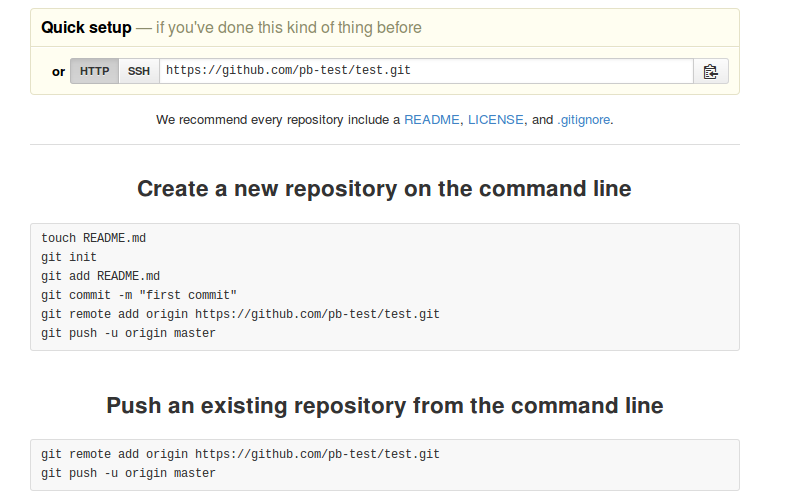Viewport: 786px width, 500px height.
Task: Switch to the SSH clone URL
Action: click(x=139, y=71)
